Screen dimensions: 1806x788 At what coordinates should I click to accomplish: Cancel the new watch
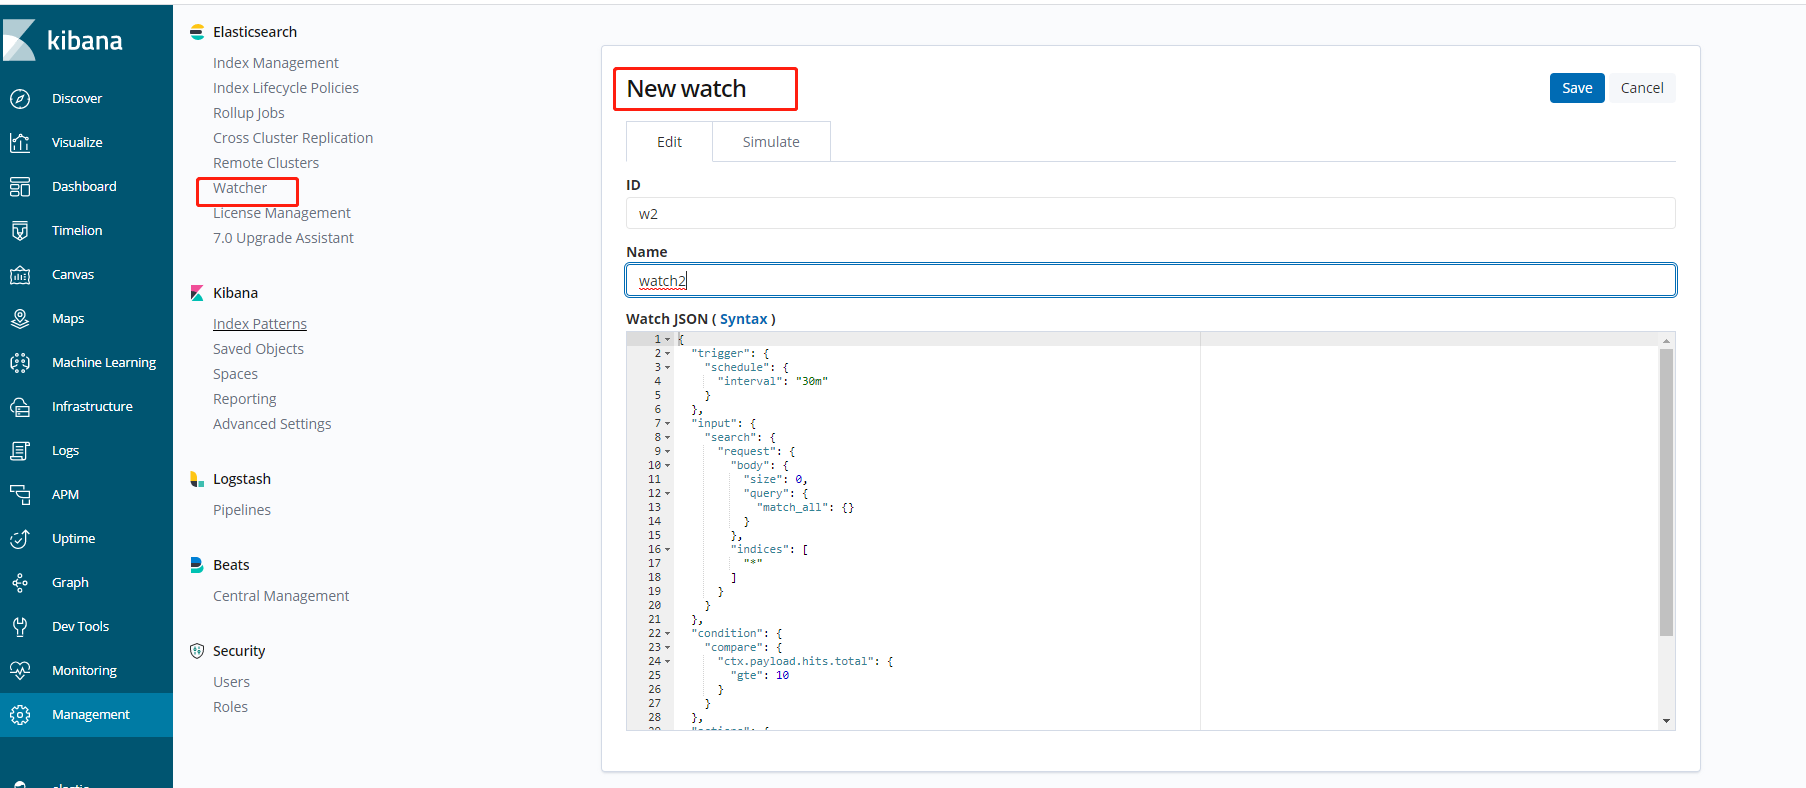coord(1642,88)
